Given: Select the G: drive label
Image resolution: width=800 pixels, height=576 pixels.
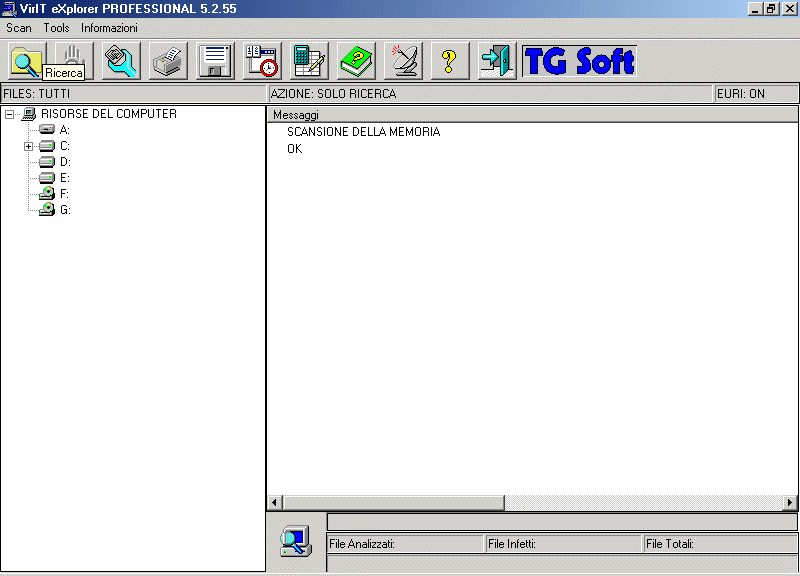Looking at the screenshot, I should pyautogui.click(x=65, y=210).
